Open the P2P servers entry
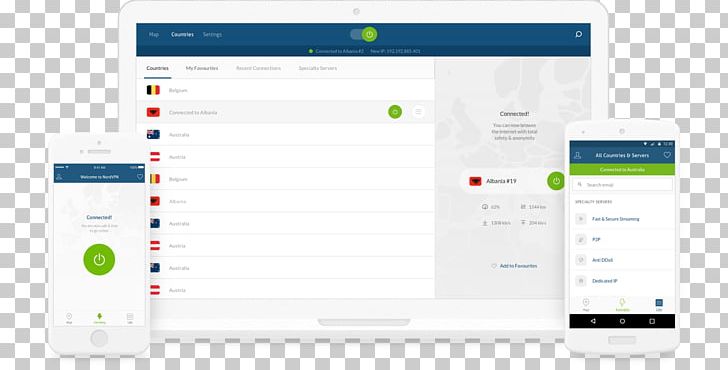The width and height of the screenshot is (728, 370). tap(622, 240)
